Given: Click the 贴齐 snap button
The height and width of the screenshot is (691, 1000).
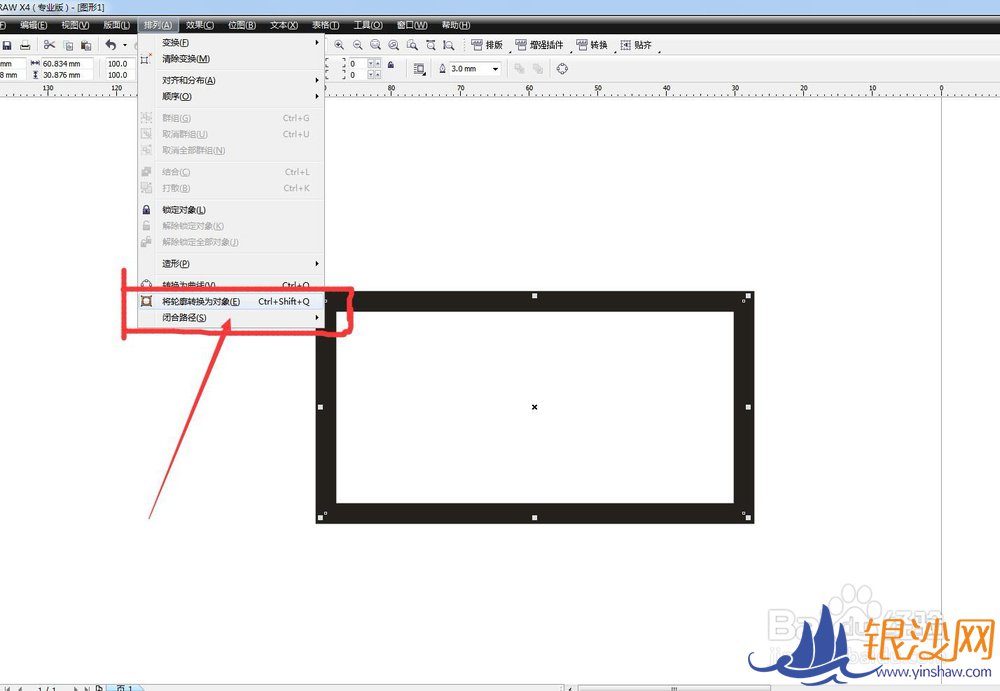Looking at the screenshot, I should click(636, 45).
